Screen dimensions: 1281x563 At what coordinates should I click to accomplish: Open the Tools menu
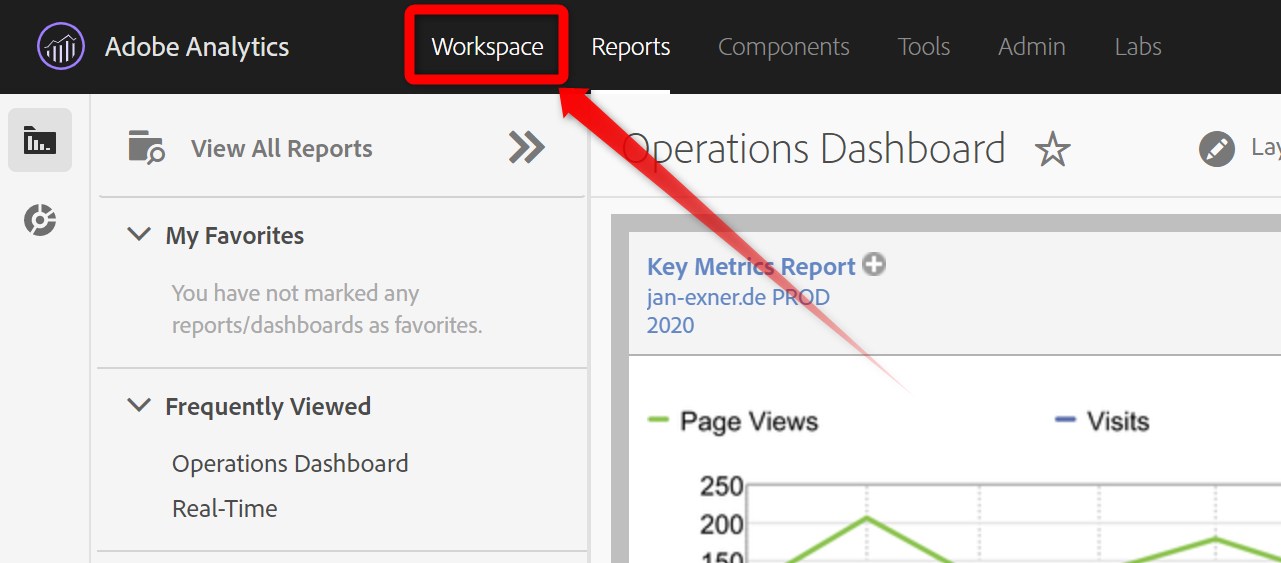pyautogui.click(x=923, y=47)
